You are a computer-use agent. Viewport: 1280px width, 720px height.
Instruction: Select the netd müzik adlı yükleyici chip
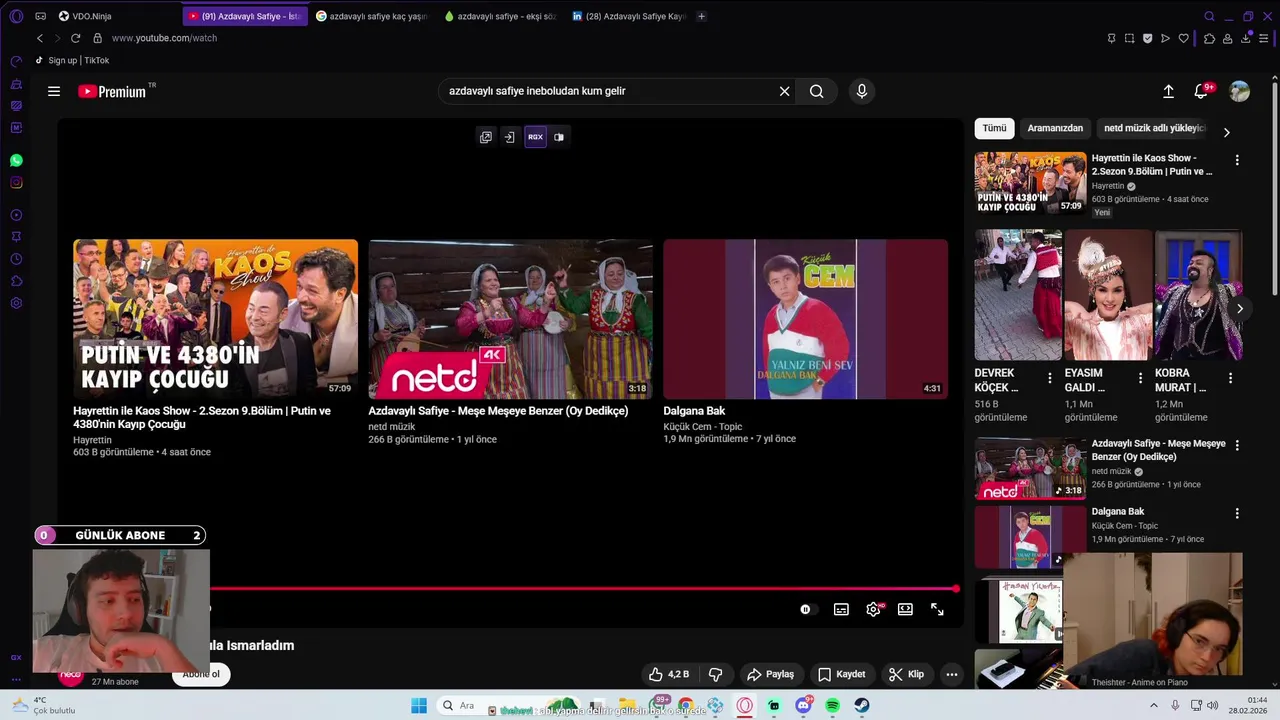1154,128
